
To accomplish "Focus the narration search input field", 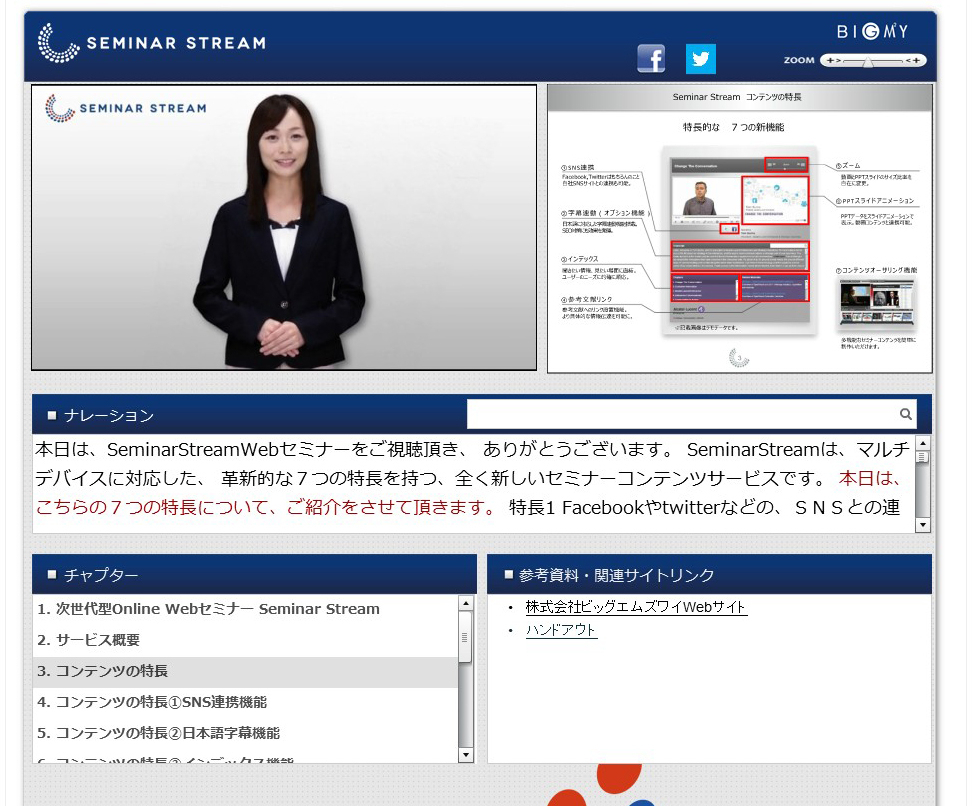I will [691, 414].
